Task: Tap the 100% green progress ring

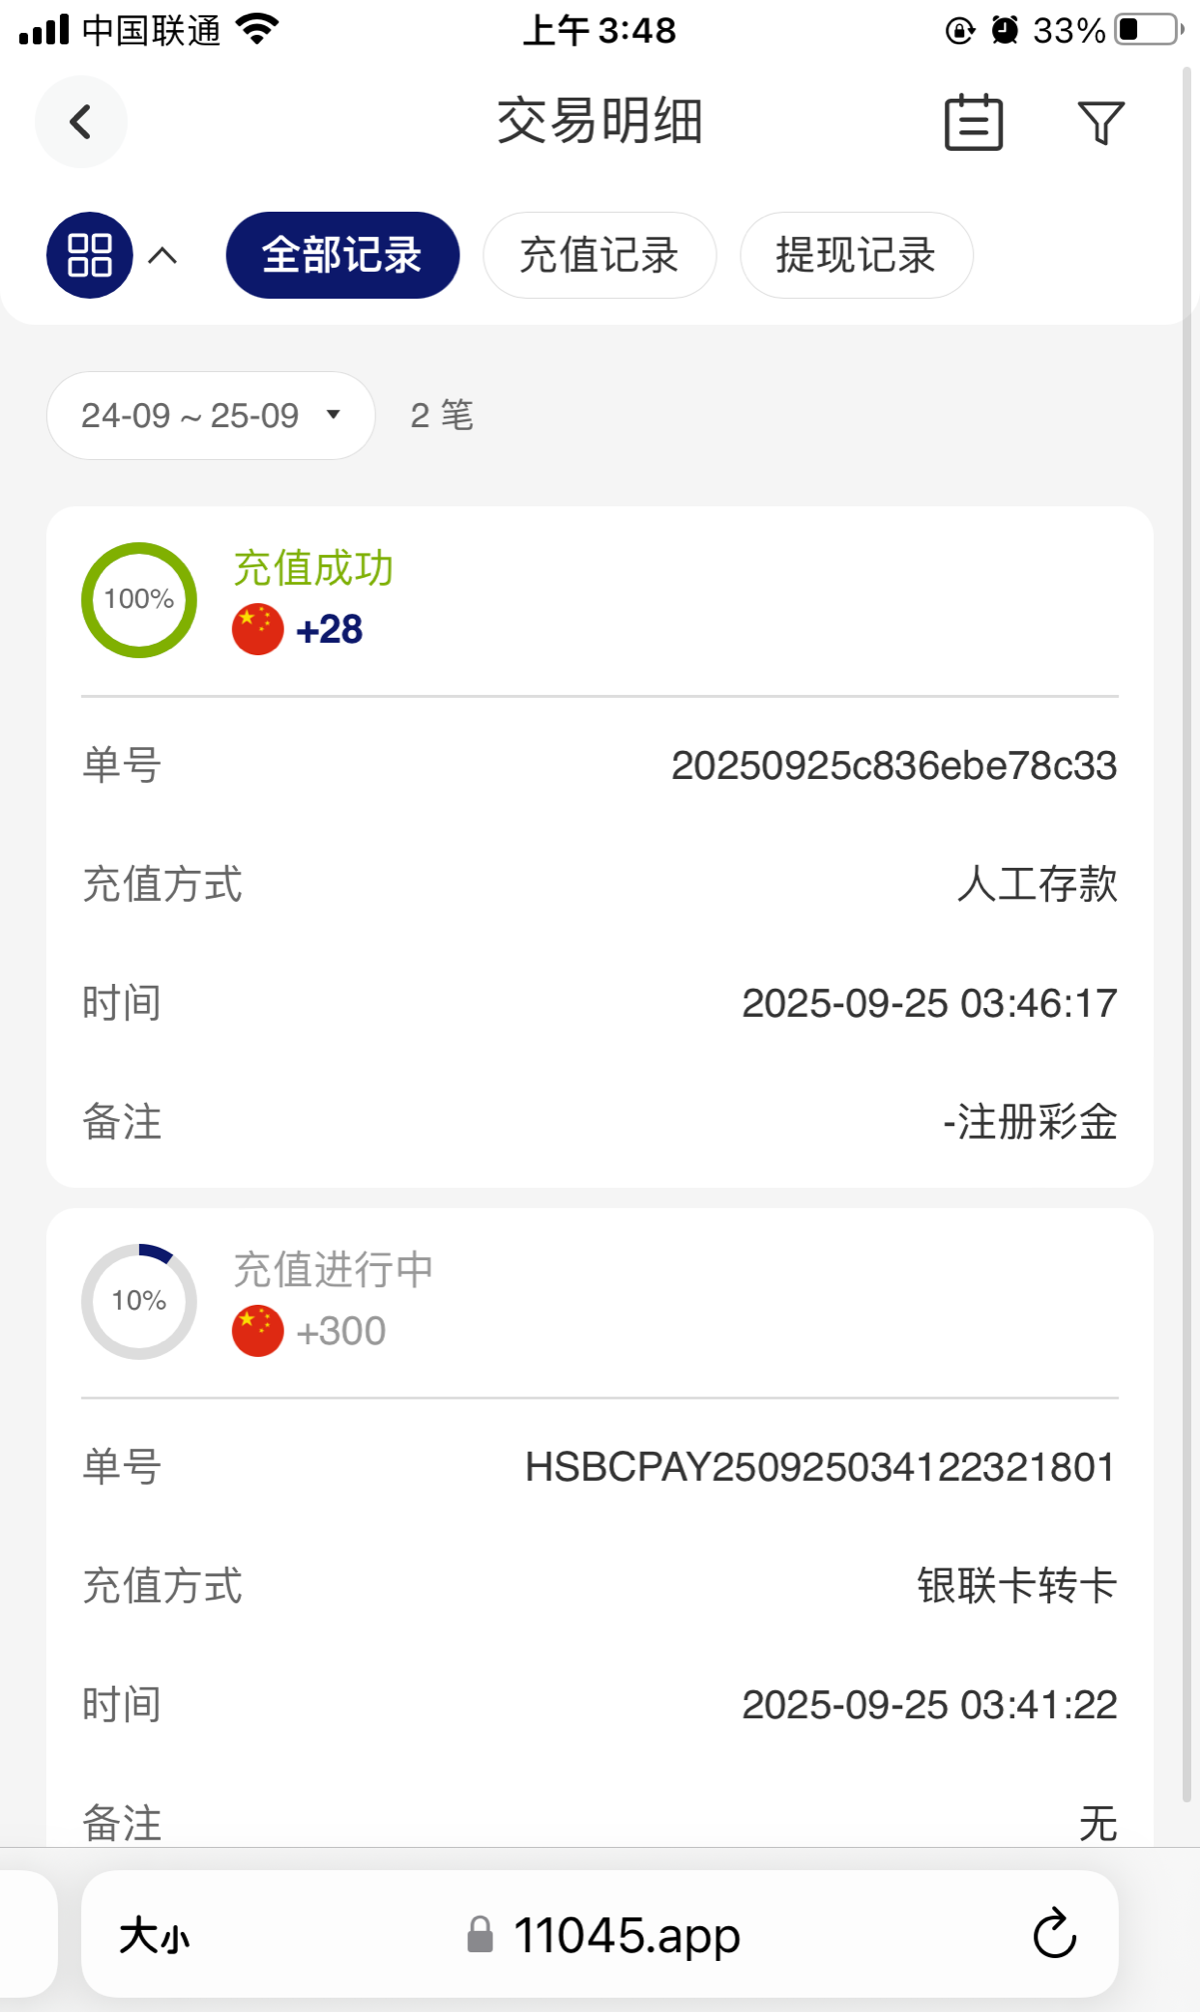Action: [x=139, y=599]
